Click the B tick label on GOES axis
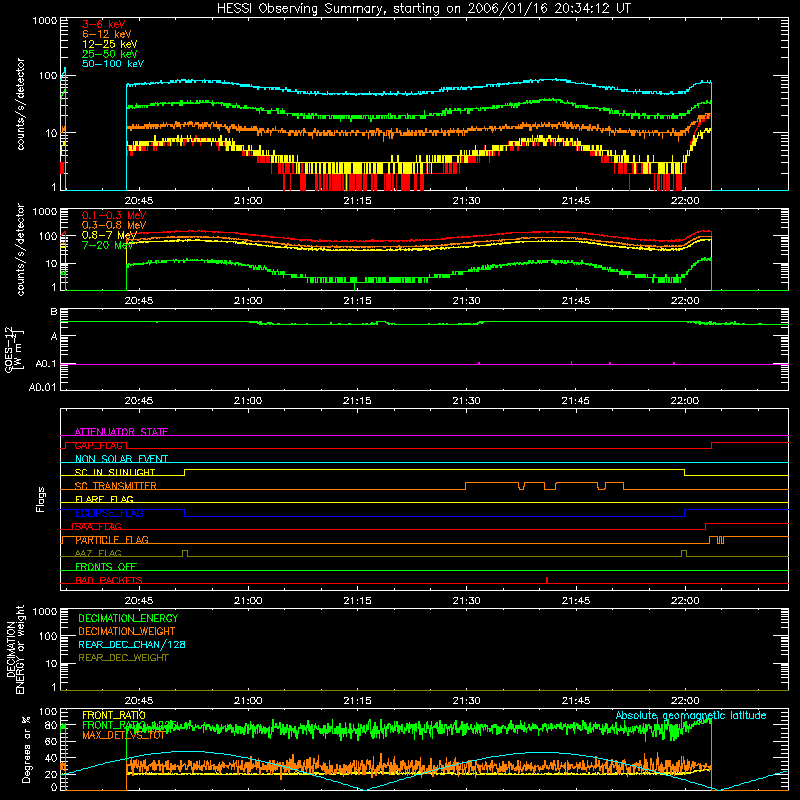Screen dimensions: 800x800 click(x=54, y=312)
